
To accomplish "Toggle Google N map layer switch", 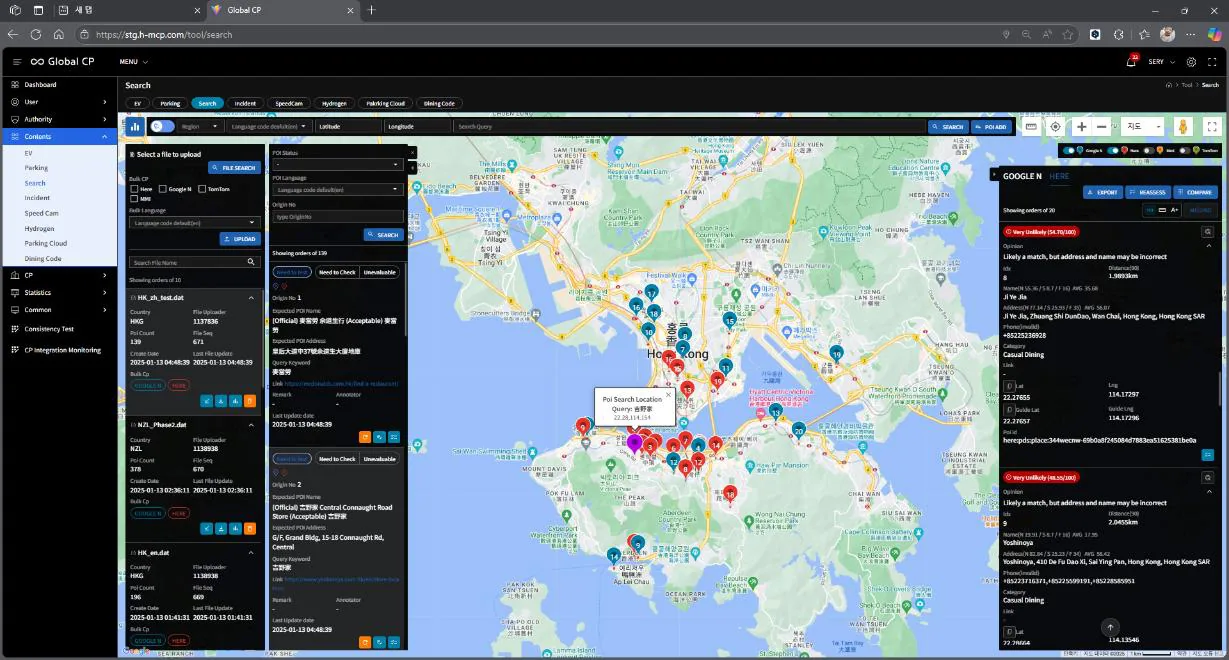I will [1071, 150].
